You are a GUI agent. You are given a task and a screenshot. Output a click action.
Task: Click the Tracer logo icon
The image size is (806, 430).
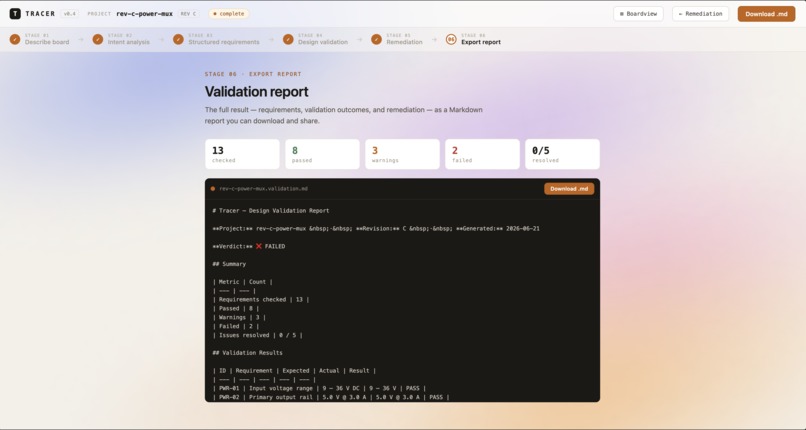click(15, 14)
